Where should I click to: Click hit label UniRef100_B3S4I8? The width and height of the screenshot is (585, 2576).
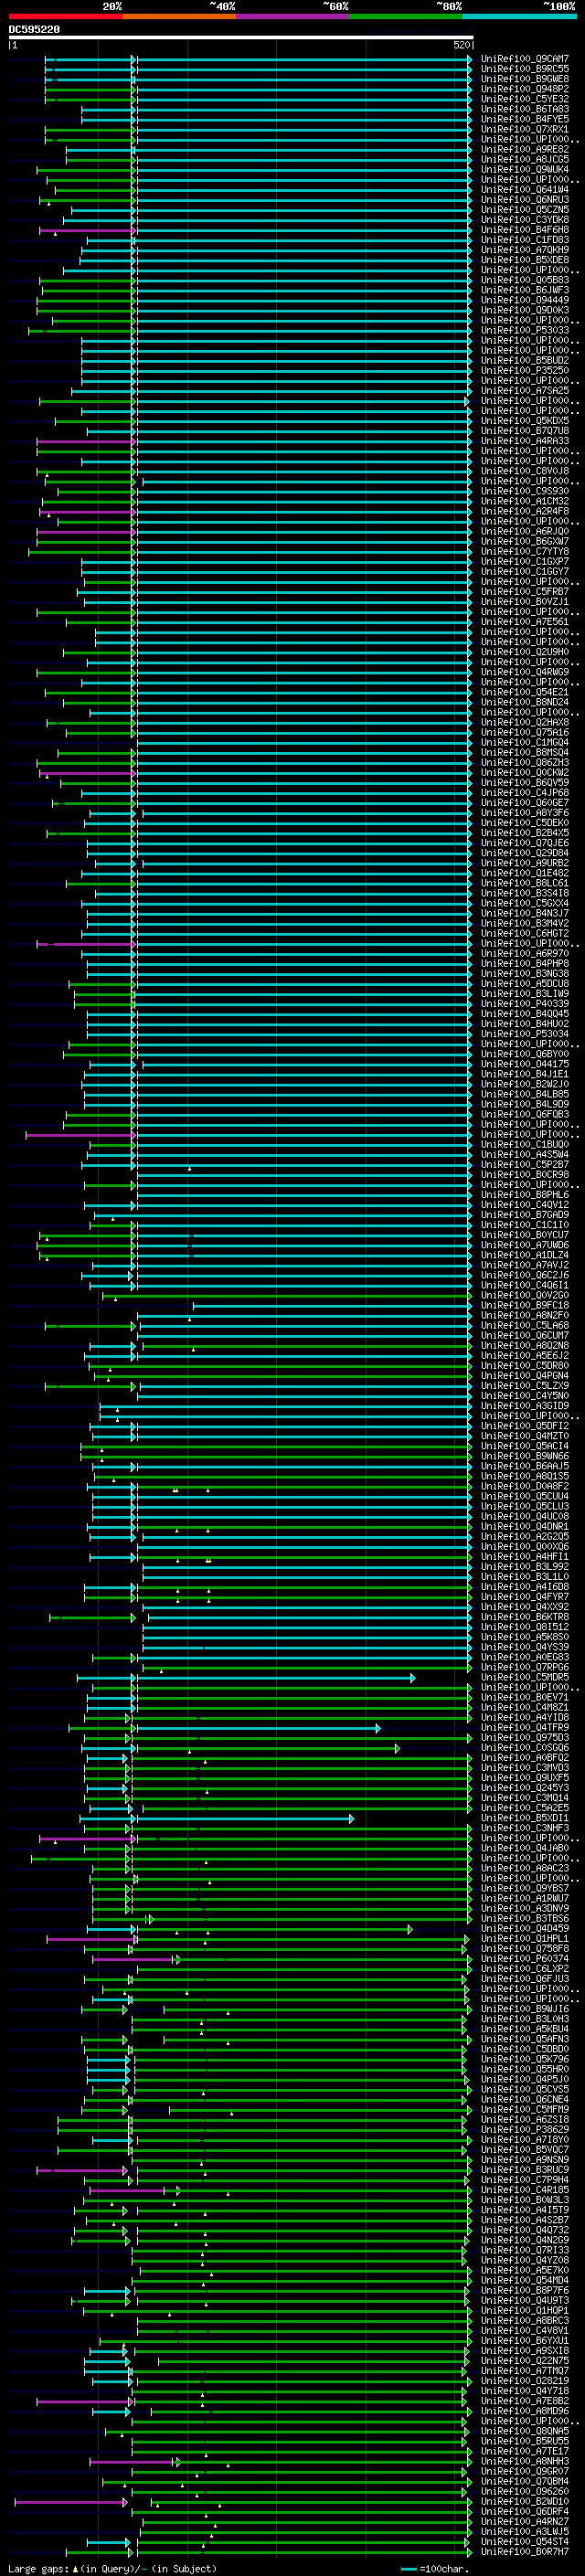(x=525, y=893)
